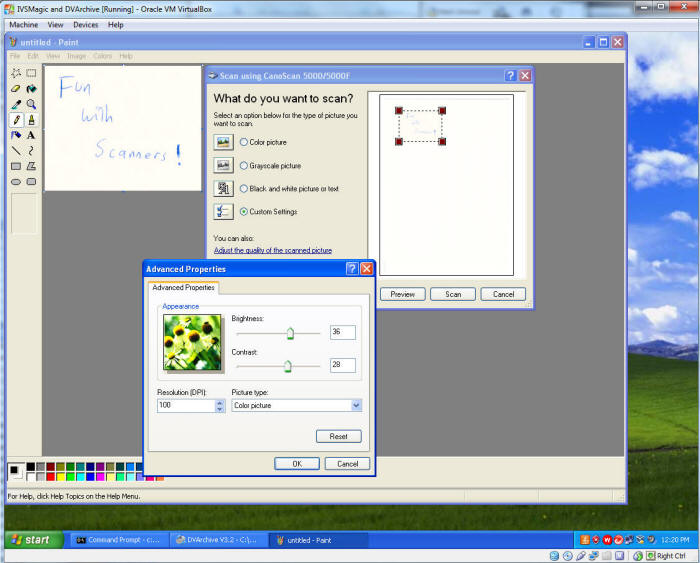
Task: Select the straight Line tool
Action: [x=16, y=150]
